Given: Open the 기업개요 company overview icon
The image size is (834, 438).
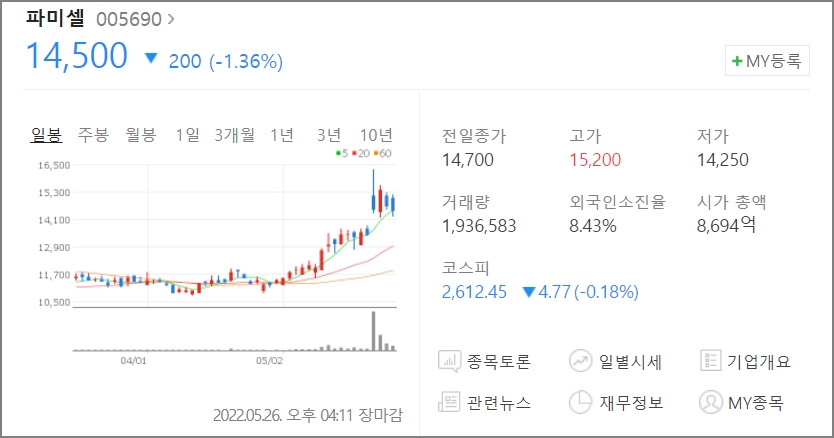Looking at the screenshot, I should coord(711,361).
